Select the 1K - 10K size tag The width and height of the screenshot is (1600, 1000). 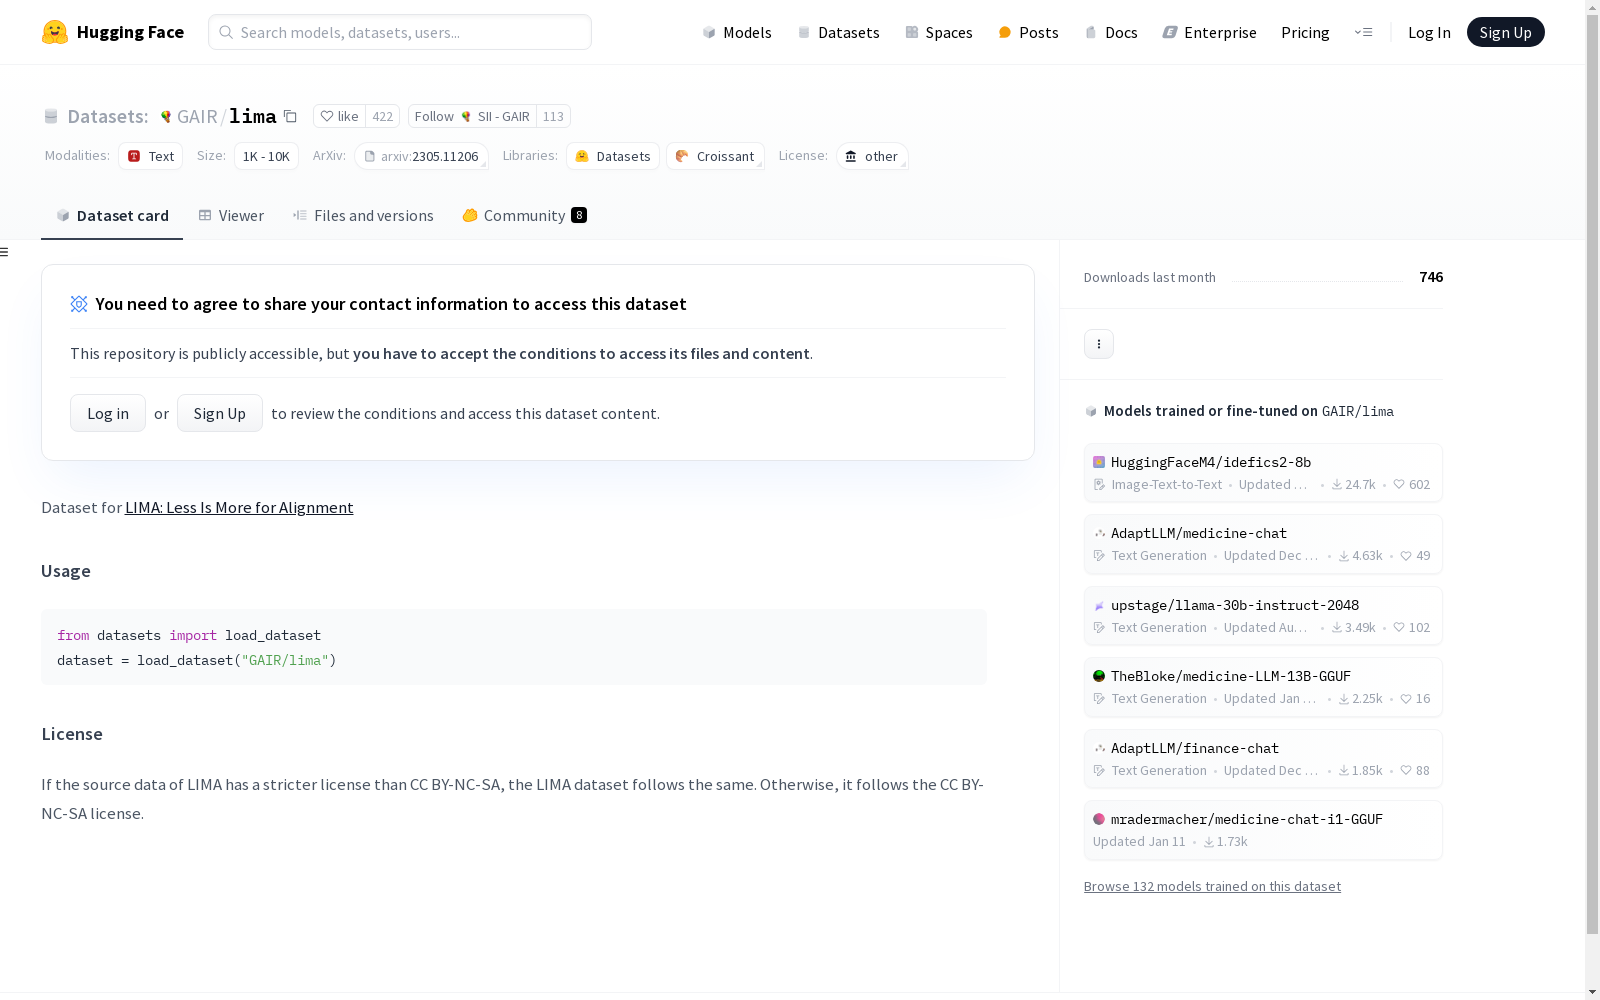tap(266, 156)
